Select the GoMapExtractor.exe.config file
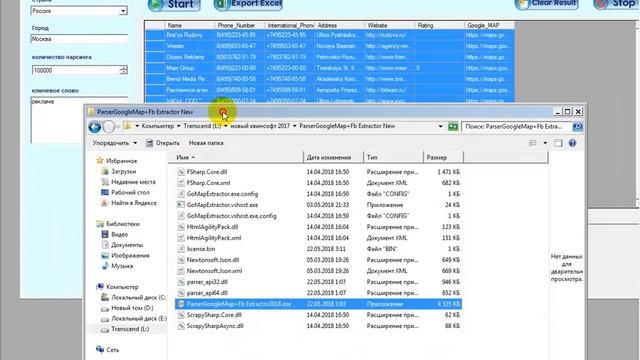This screenshot has width=640, height=360. (x=222, y=194)
